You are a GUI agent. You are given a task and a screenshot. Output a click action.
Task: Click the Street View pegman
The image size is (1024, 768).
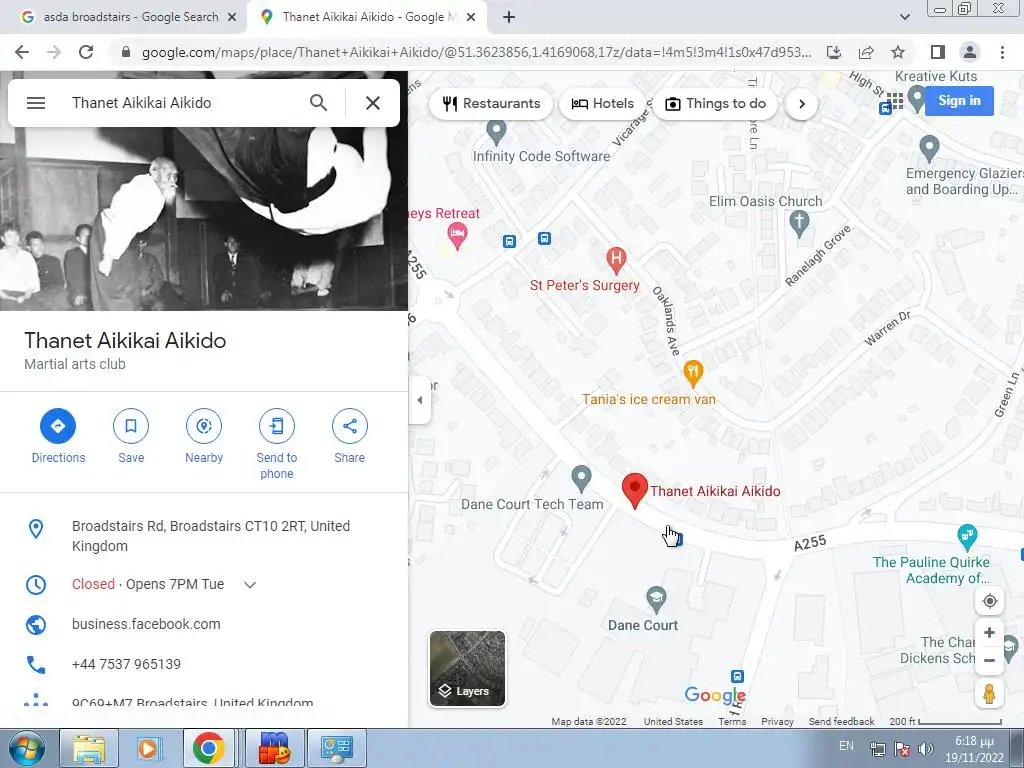989,694
